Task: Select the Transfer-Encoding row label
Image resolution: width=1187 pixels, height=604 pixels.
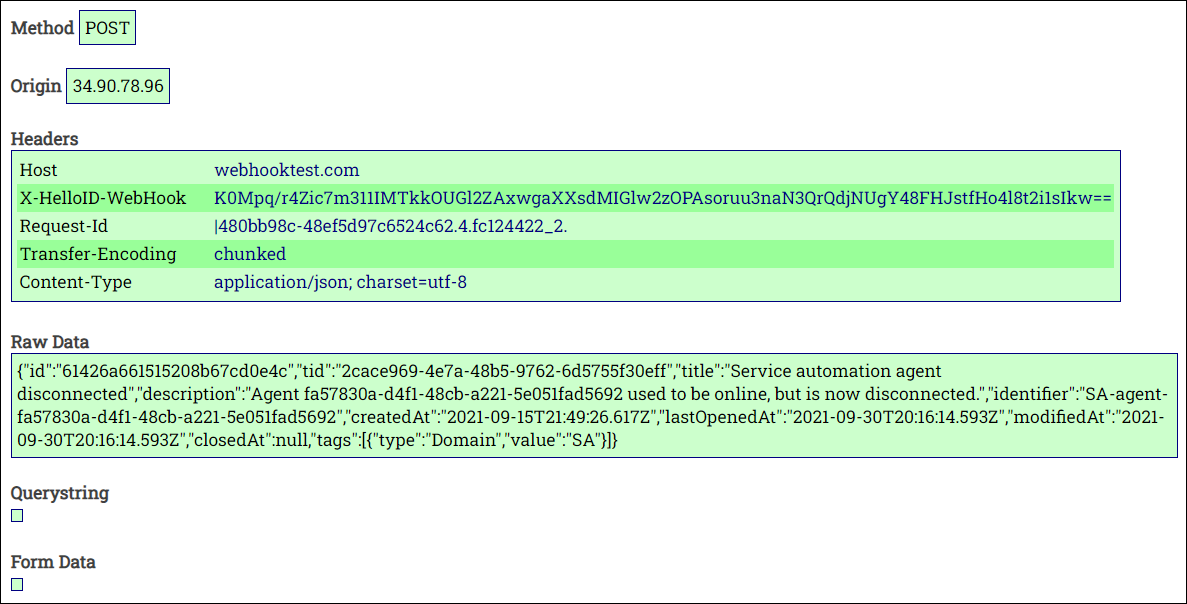Action: [98, 254]
